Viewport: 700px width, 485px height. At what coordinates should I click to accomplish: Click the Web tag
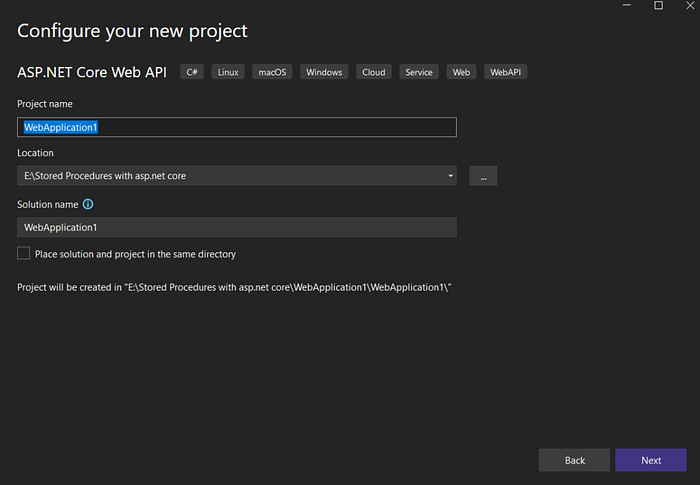pyautogui.click(x=461, y=72)
